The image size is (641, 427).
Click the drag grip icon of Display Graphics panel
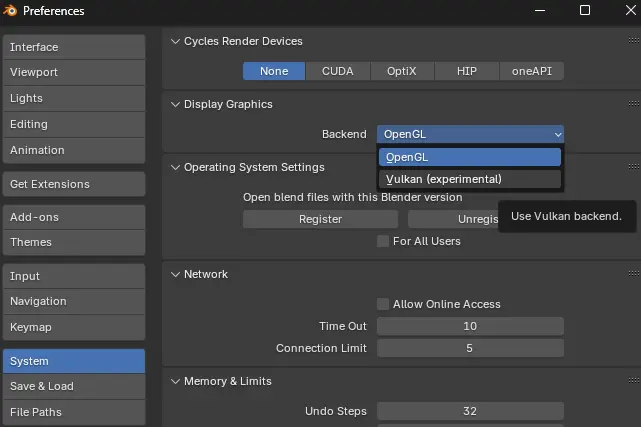634,103
